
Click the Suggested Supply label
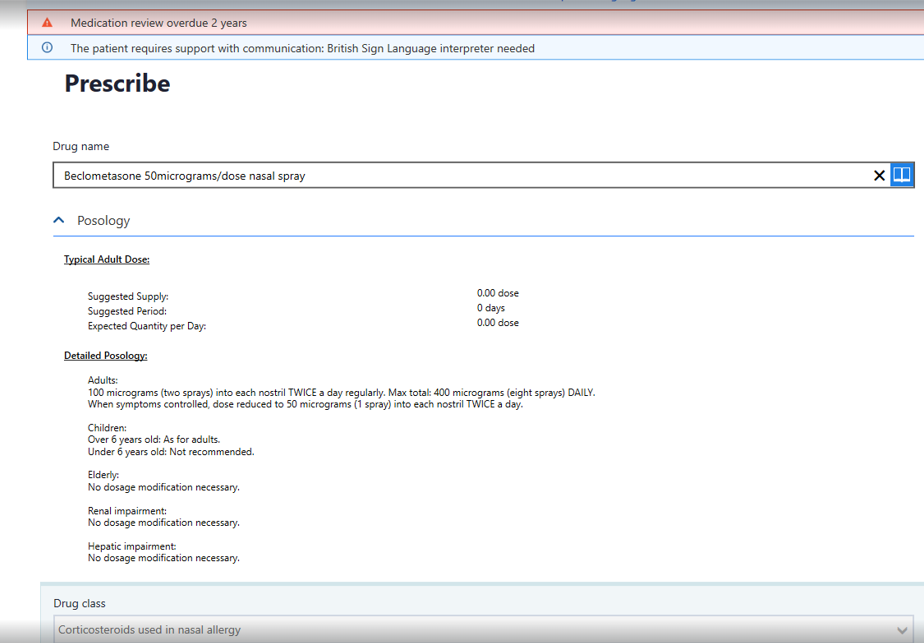tap(128, 296)
